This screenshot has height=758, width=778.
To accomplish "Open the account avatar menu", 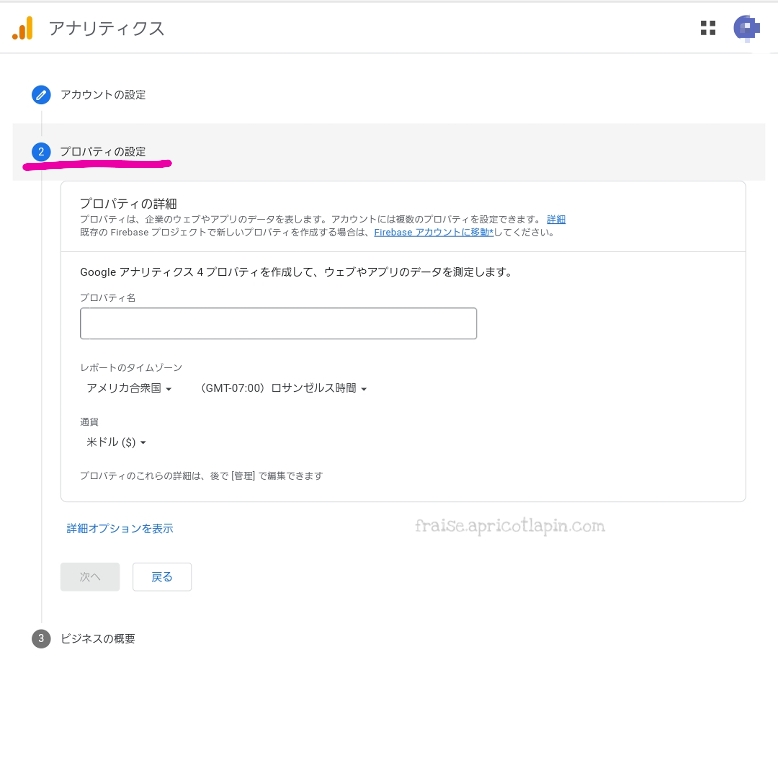I will pyautogui.click(x=746, y=28).
